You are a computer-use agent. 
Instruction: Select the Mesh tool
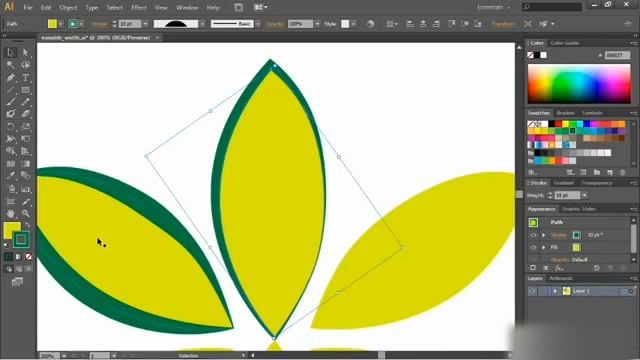(11, 164)
